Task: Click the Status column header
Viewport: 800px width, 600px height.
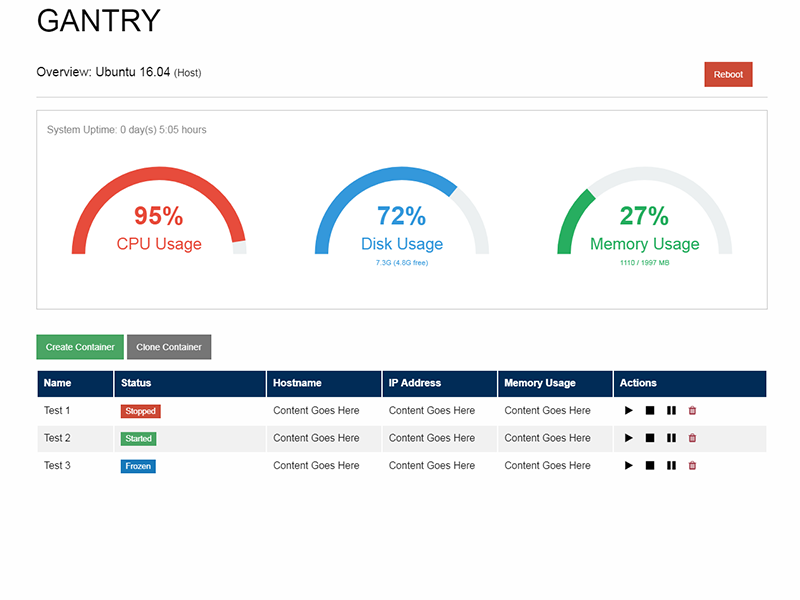Action: pyautogui.click(x=136, y=383)
